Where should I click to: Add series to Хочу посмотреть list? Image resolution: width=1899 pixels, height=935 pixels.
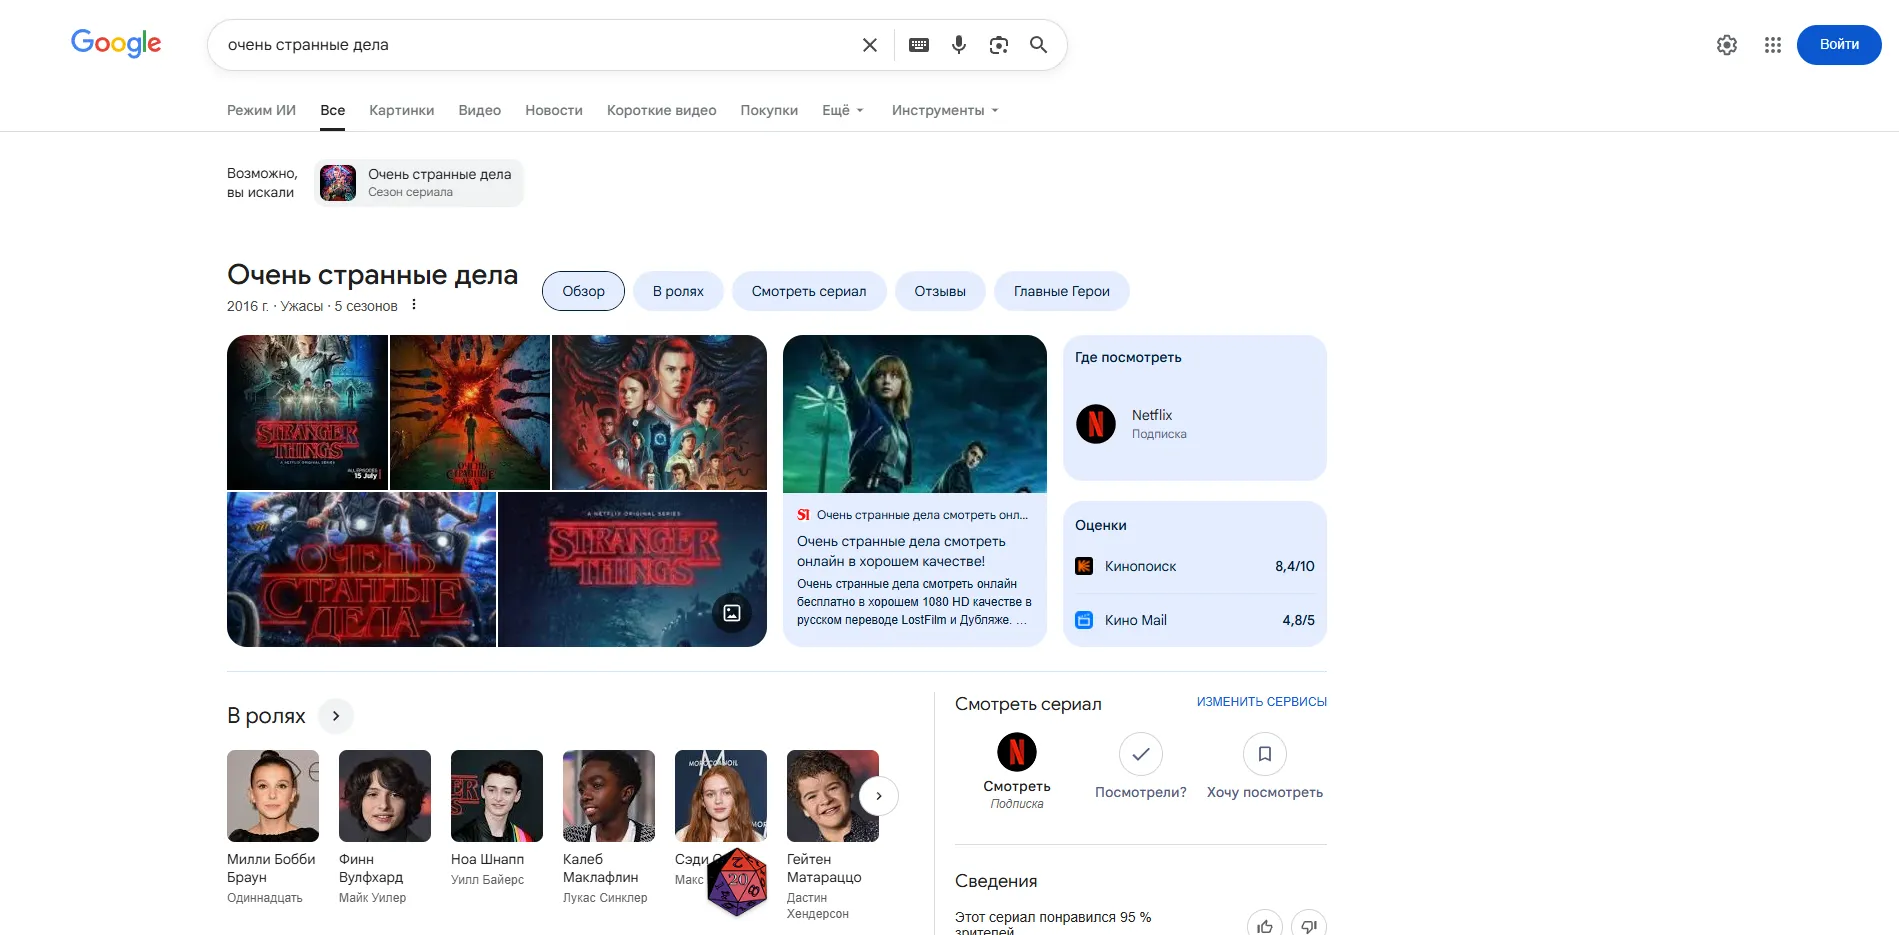1264,754
